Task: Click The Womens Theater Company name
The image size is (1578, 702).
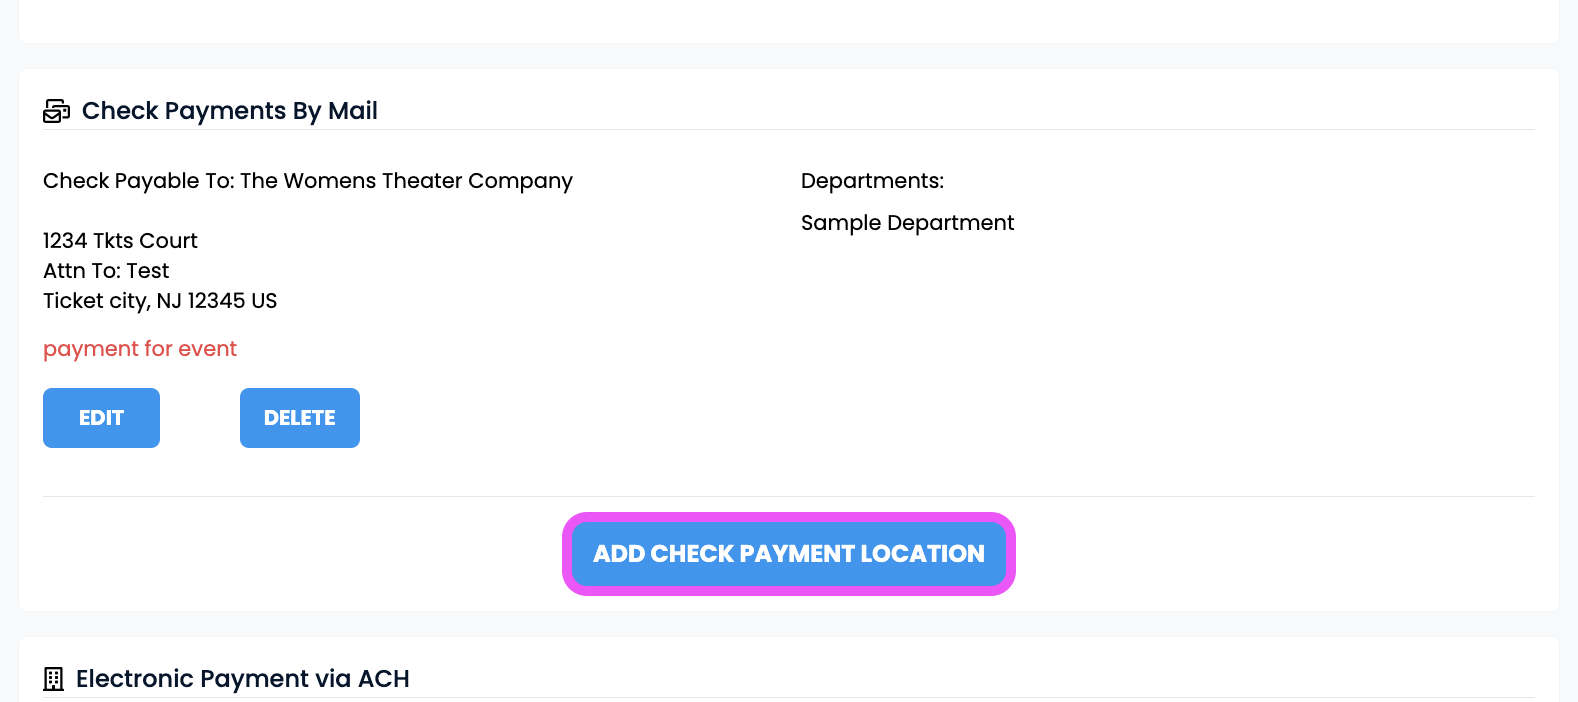Action: 406,181
